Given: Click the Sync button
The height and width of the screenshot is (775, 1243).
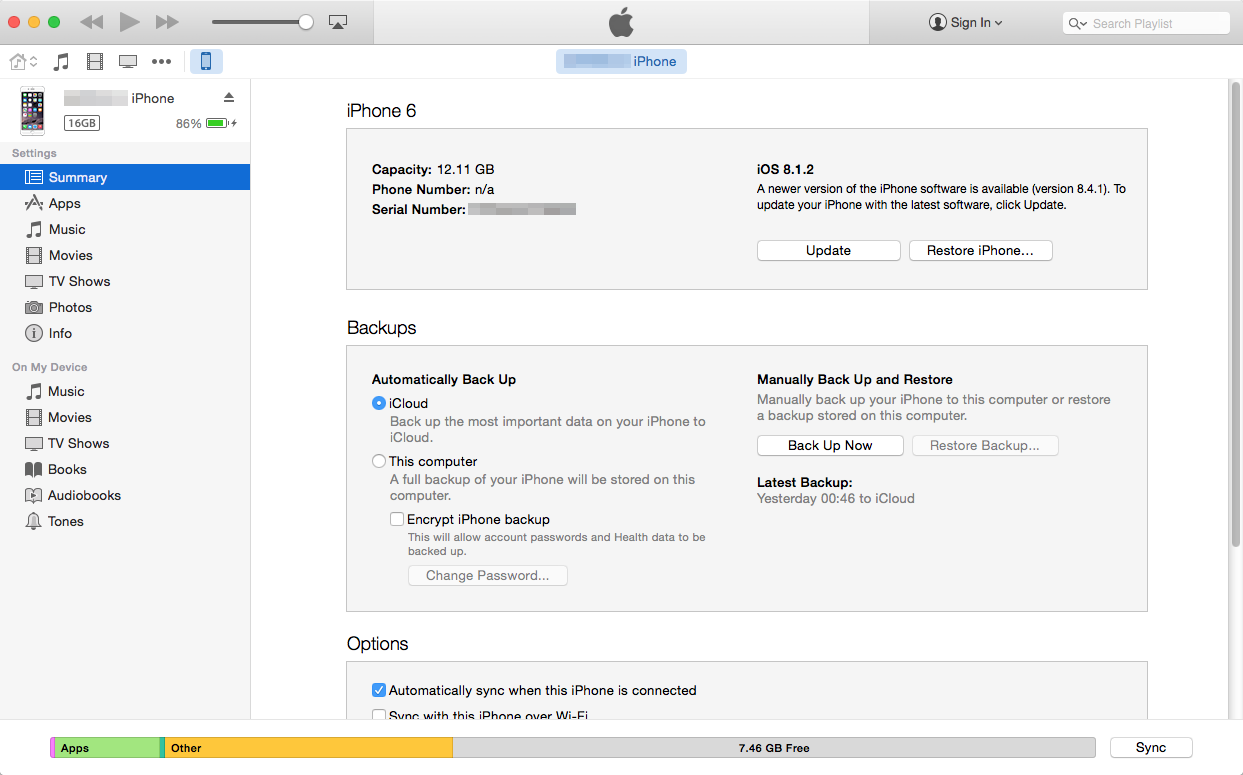Looking at the screenshot, I should (1151, 748).
